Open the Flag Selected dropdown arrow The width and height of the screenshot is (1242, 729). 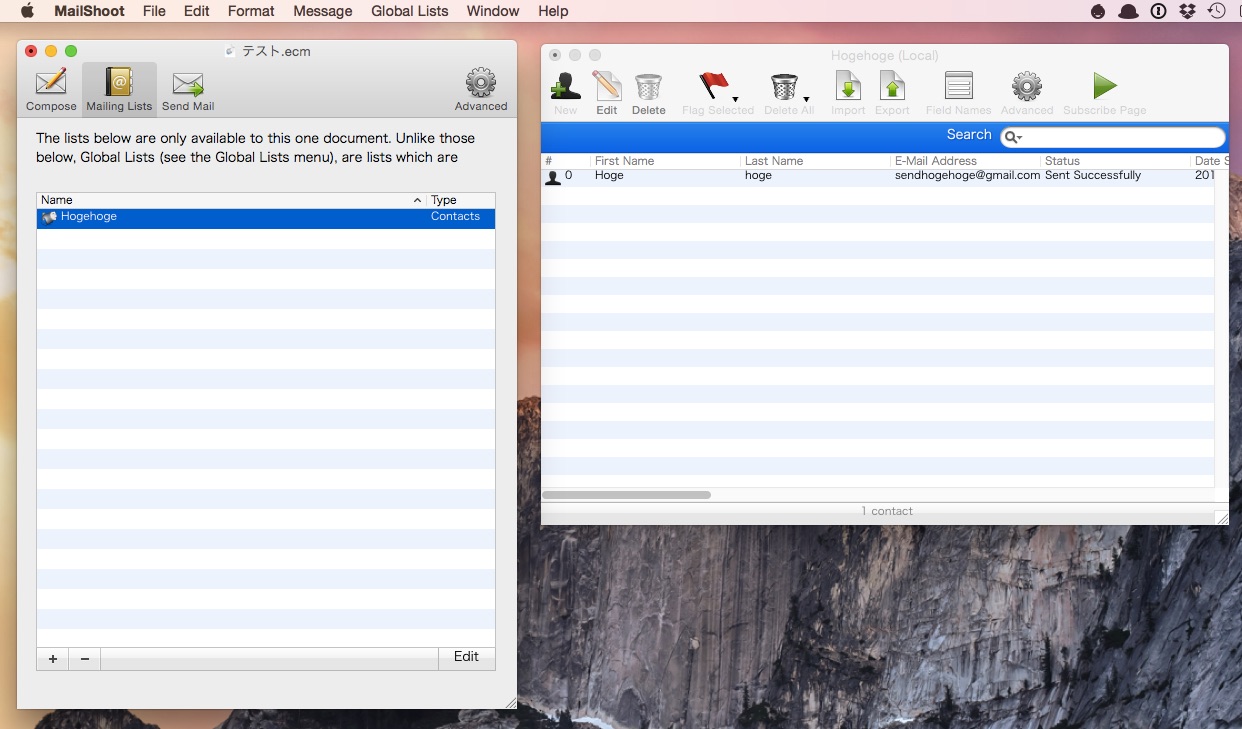coord(736,99)
